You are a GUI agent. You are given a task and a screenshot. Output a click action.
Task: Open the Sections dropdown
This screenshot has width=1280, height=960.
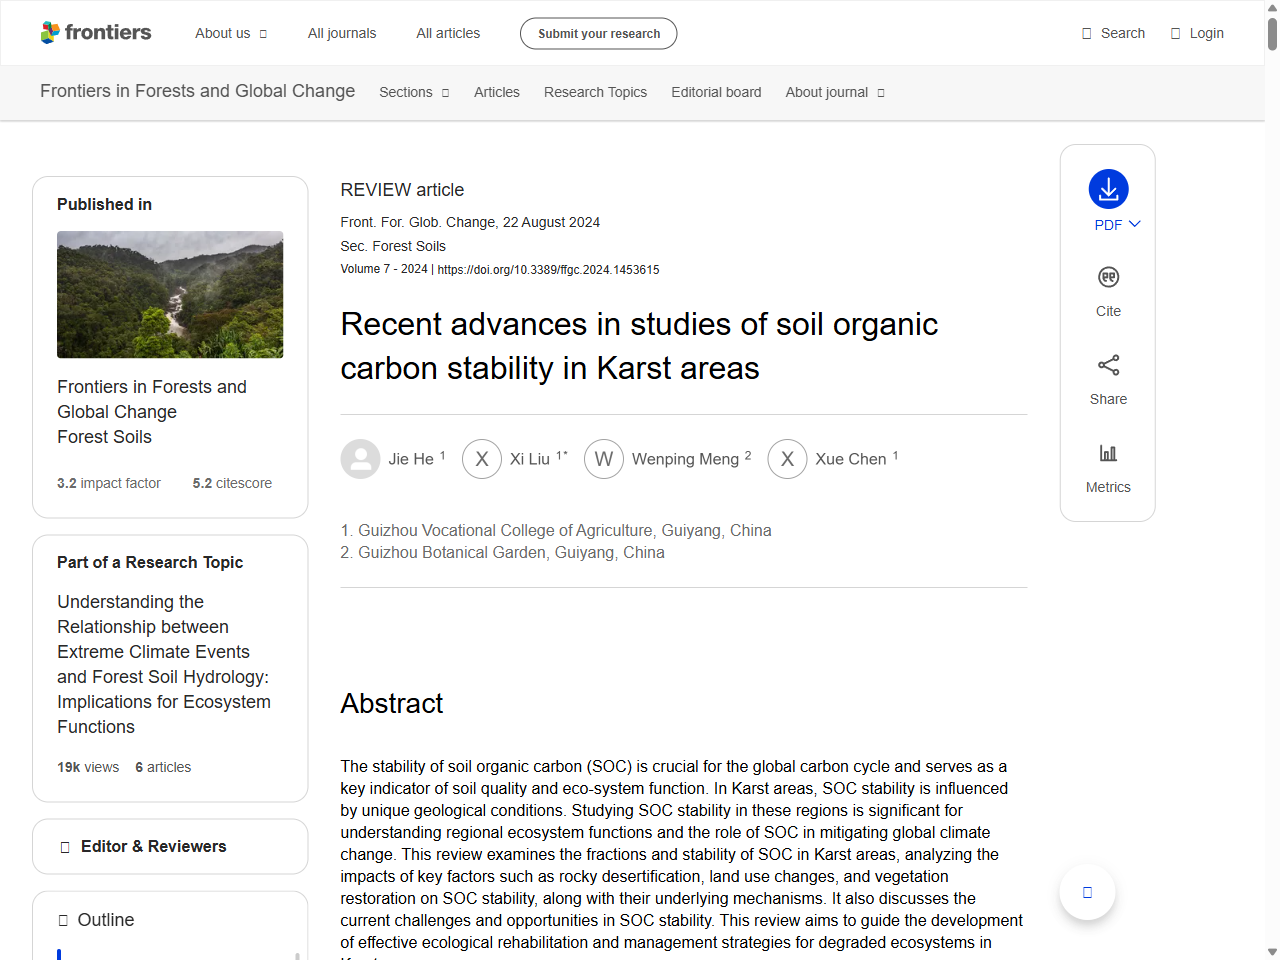[413, 92]
